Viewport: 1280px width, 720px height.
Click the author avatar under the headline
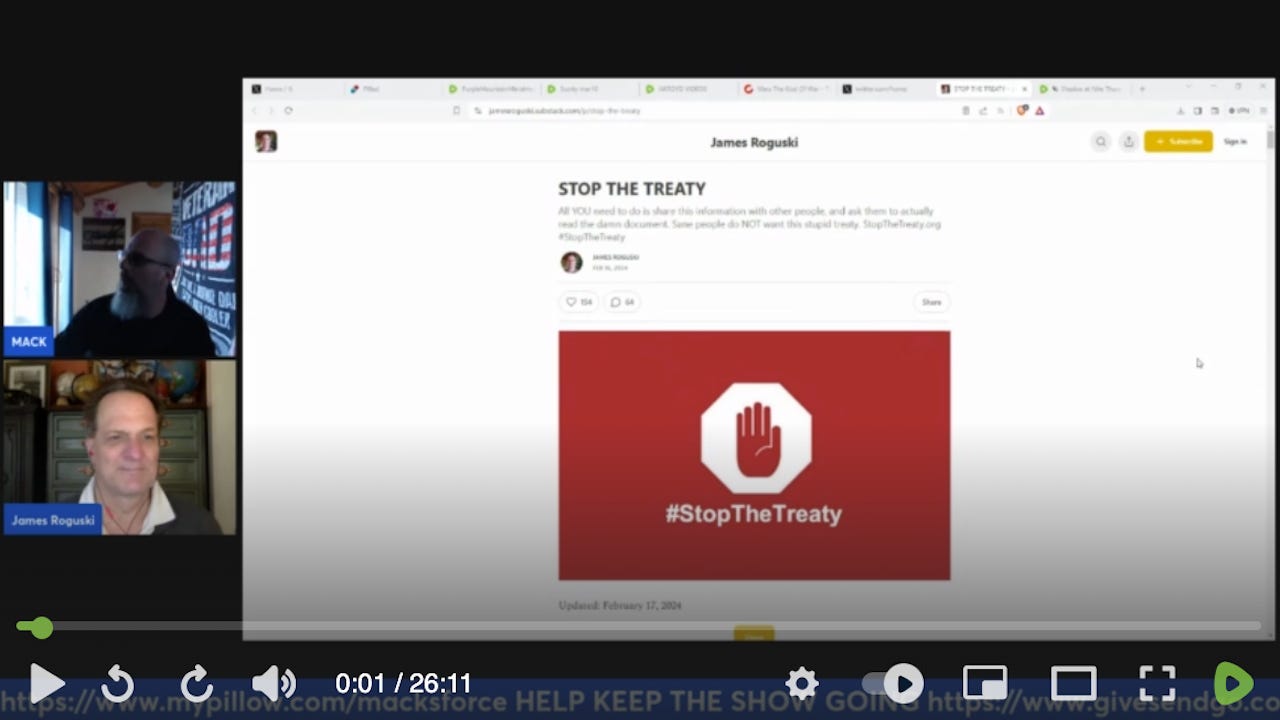pyautogui.click(x=571, y=262)
